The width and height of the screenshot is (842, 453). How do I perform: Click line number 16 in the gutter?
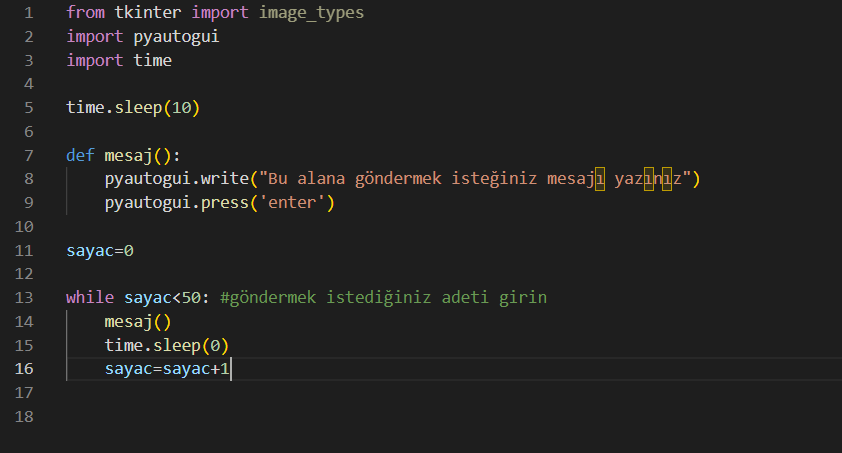(x=24, y=369)
